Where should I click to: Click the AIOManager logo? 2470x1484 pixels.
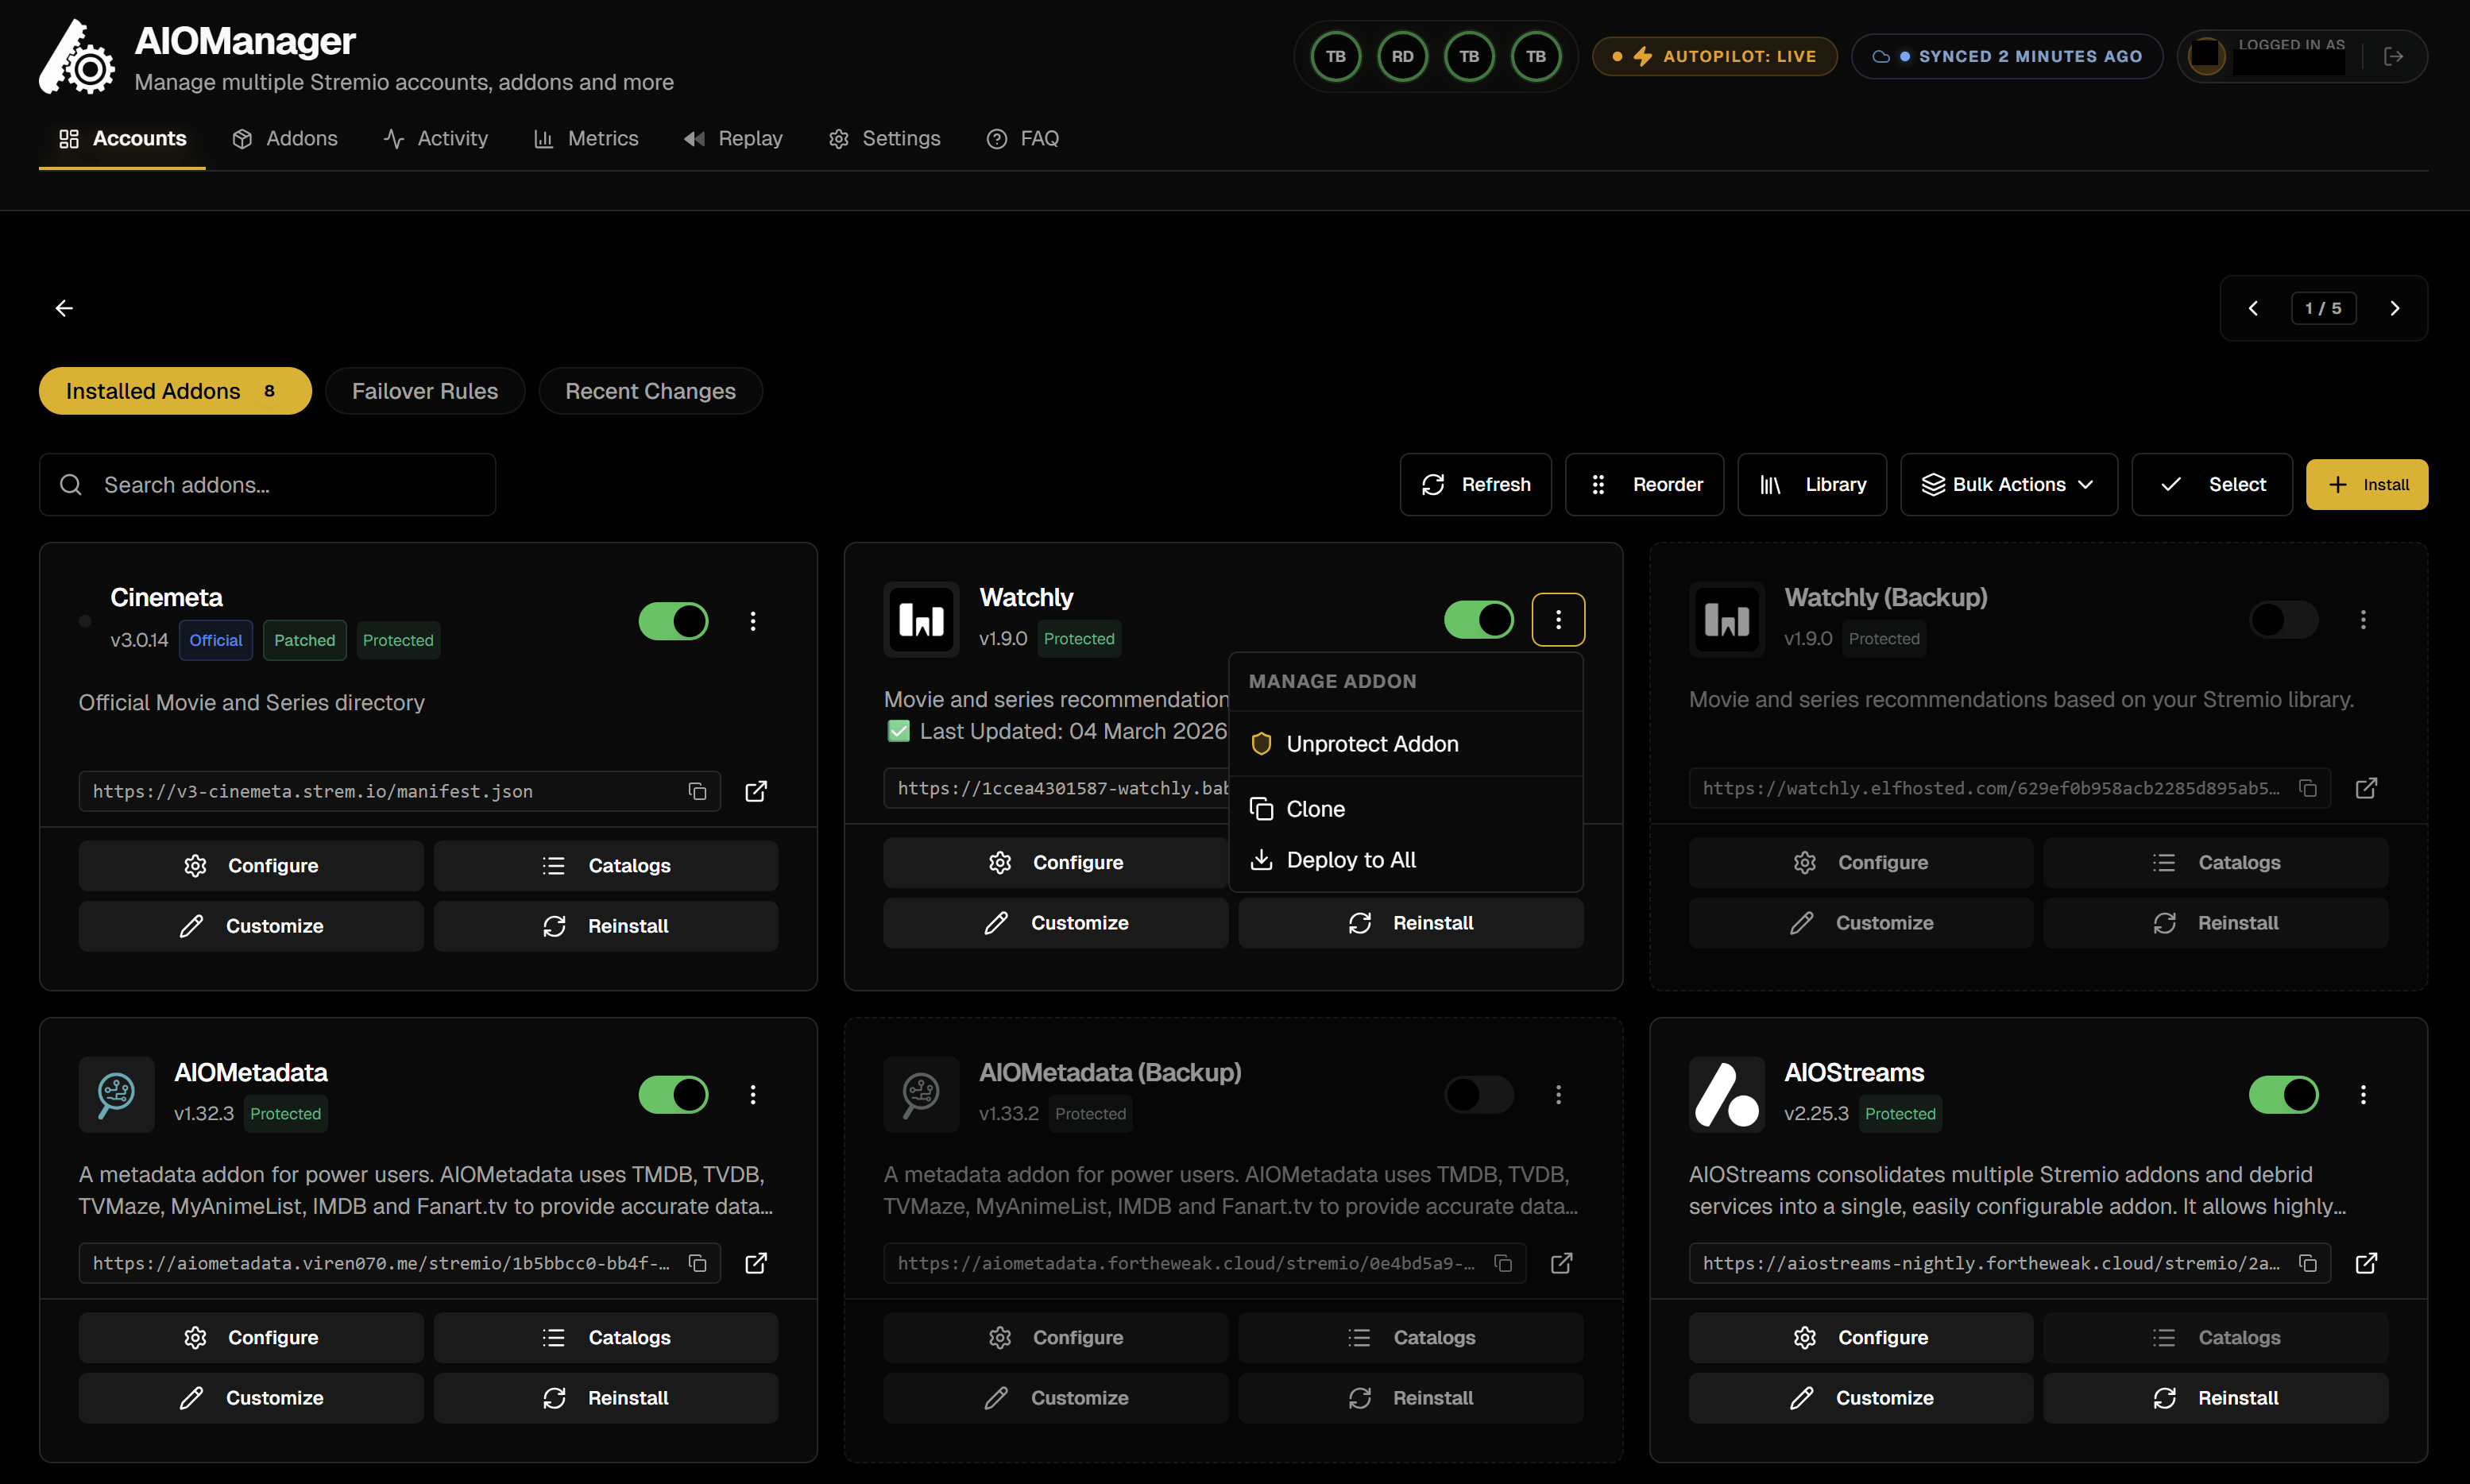[77, 58]
